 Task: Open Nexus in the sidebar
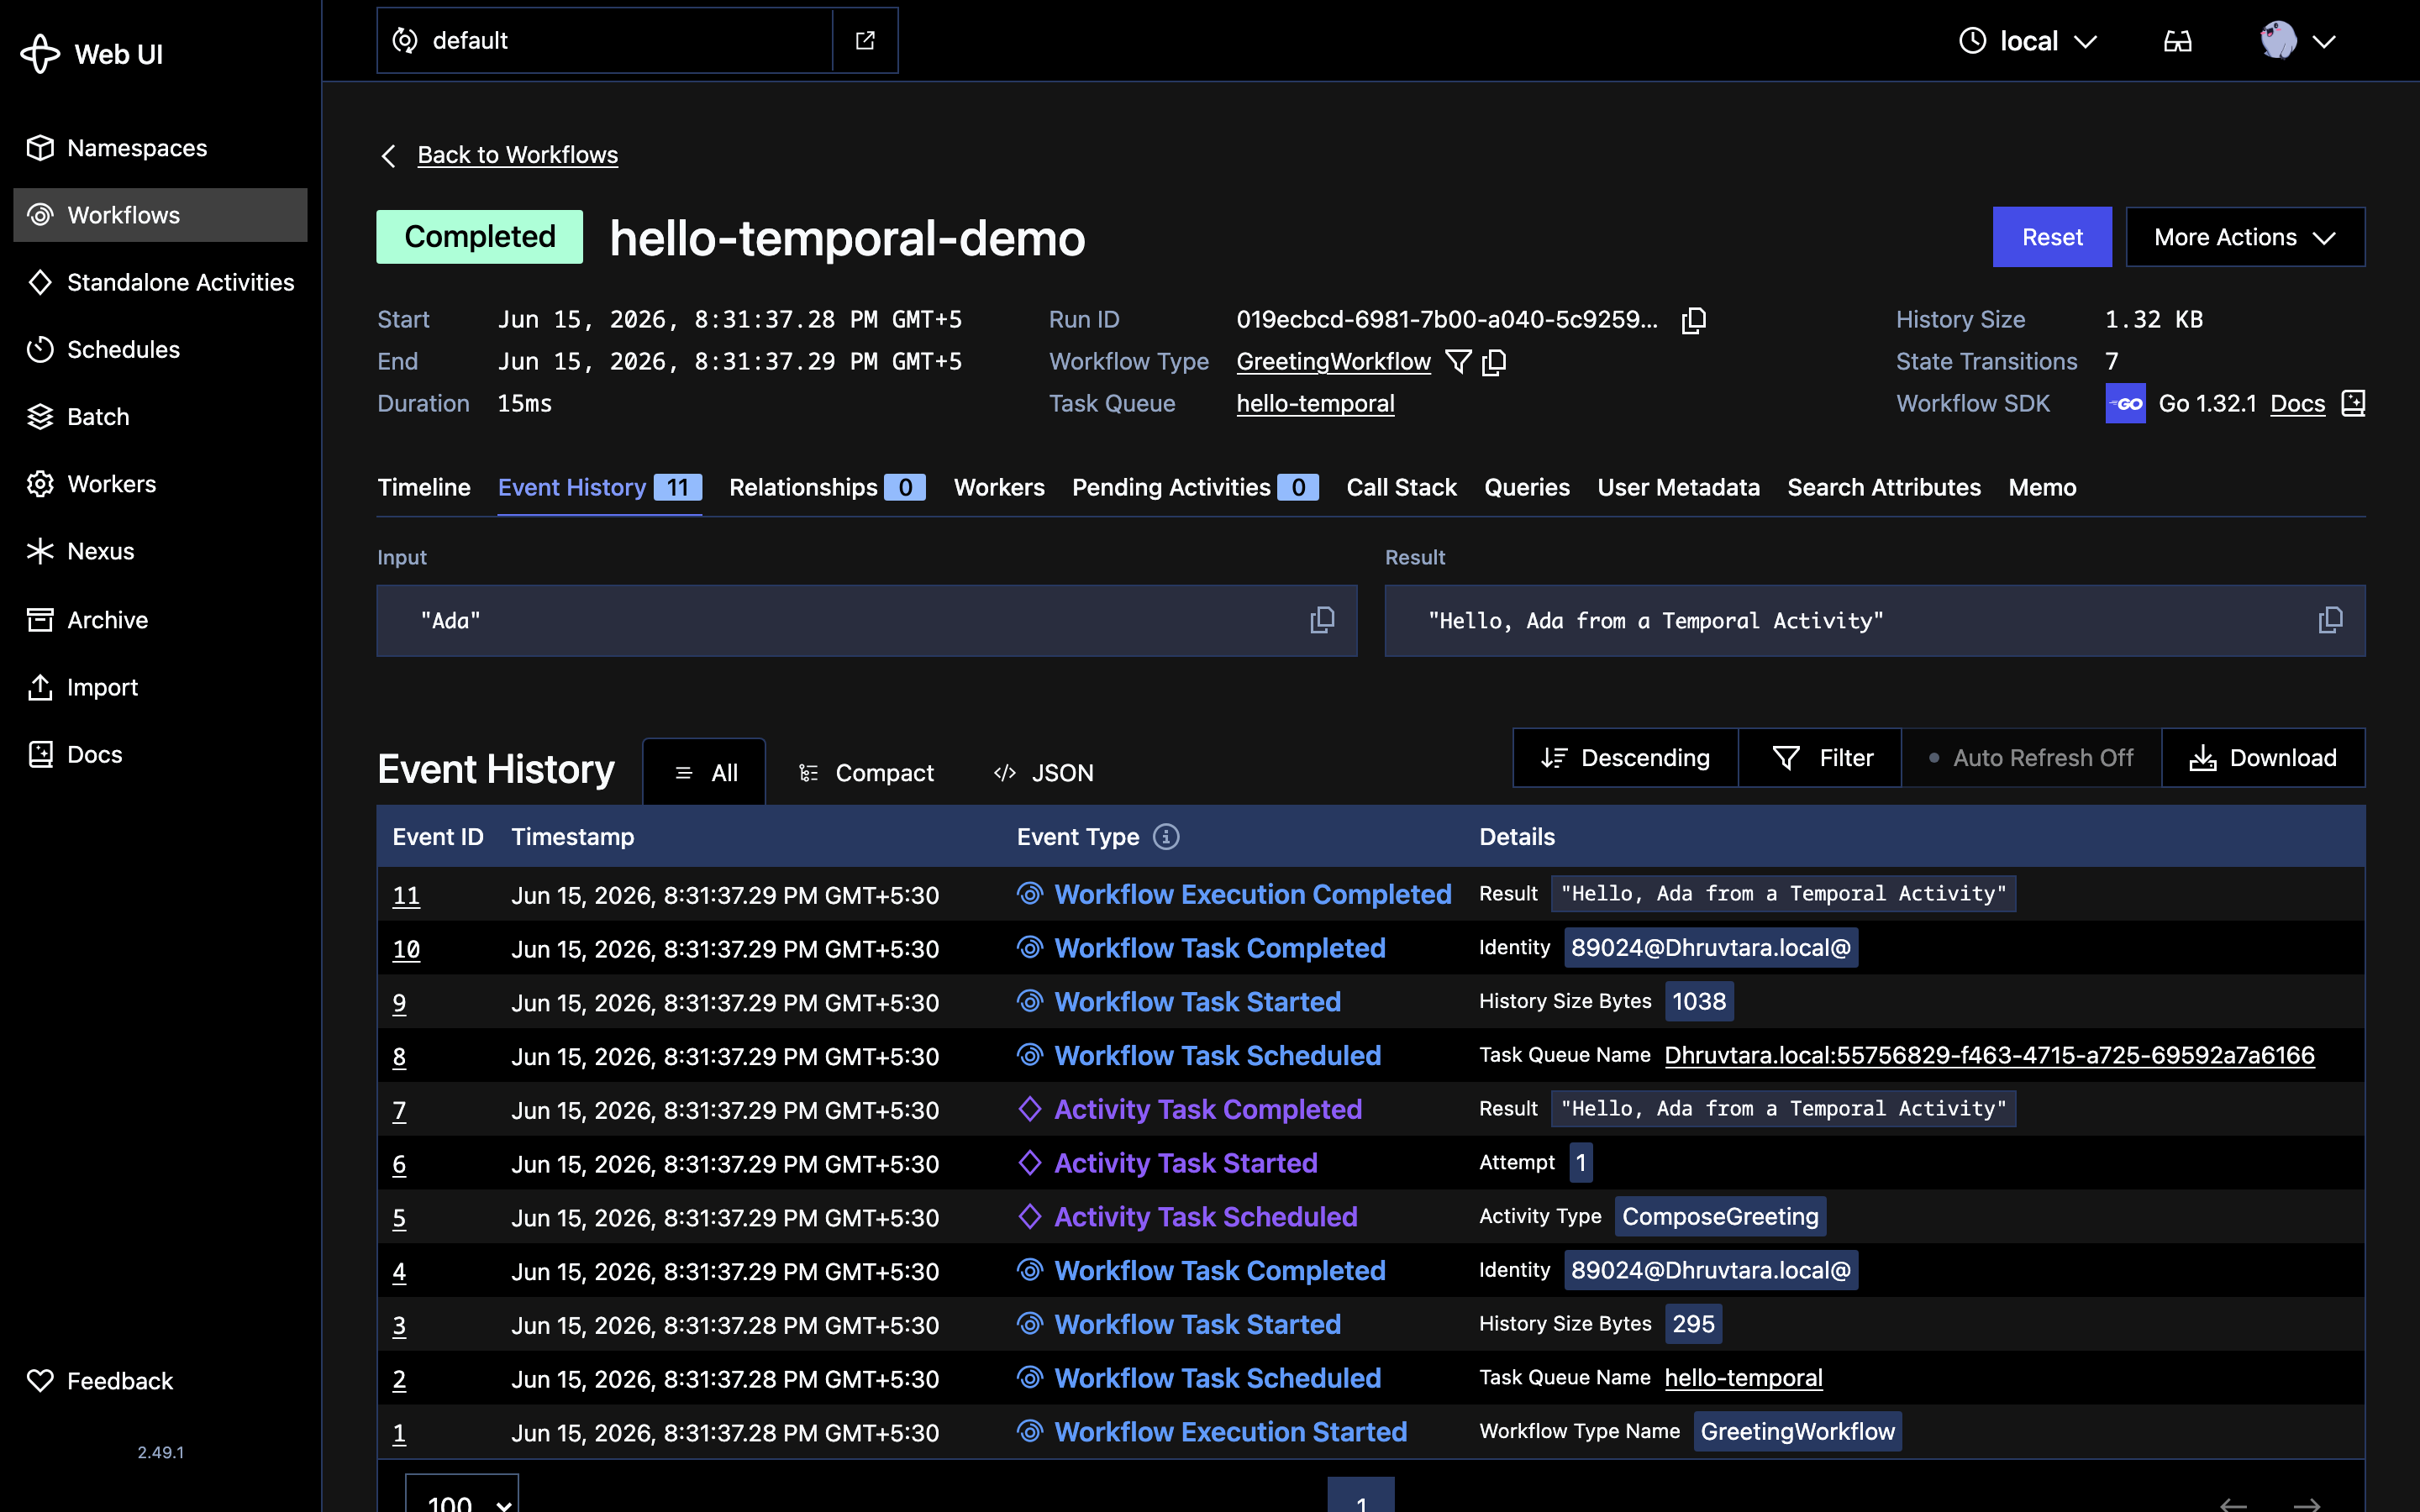[160, 551]
